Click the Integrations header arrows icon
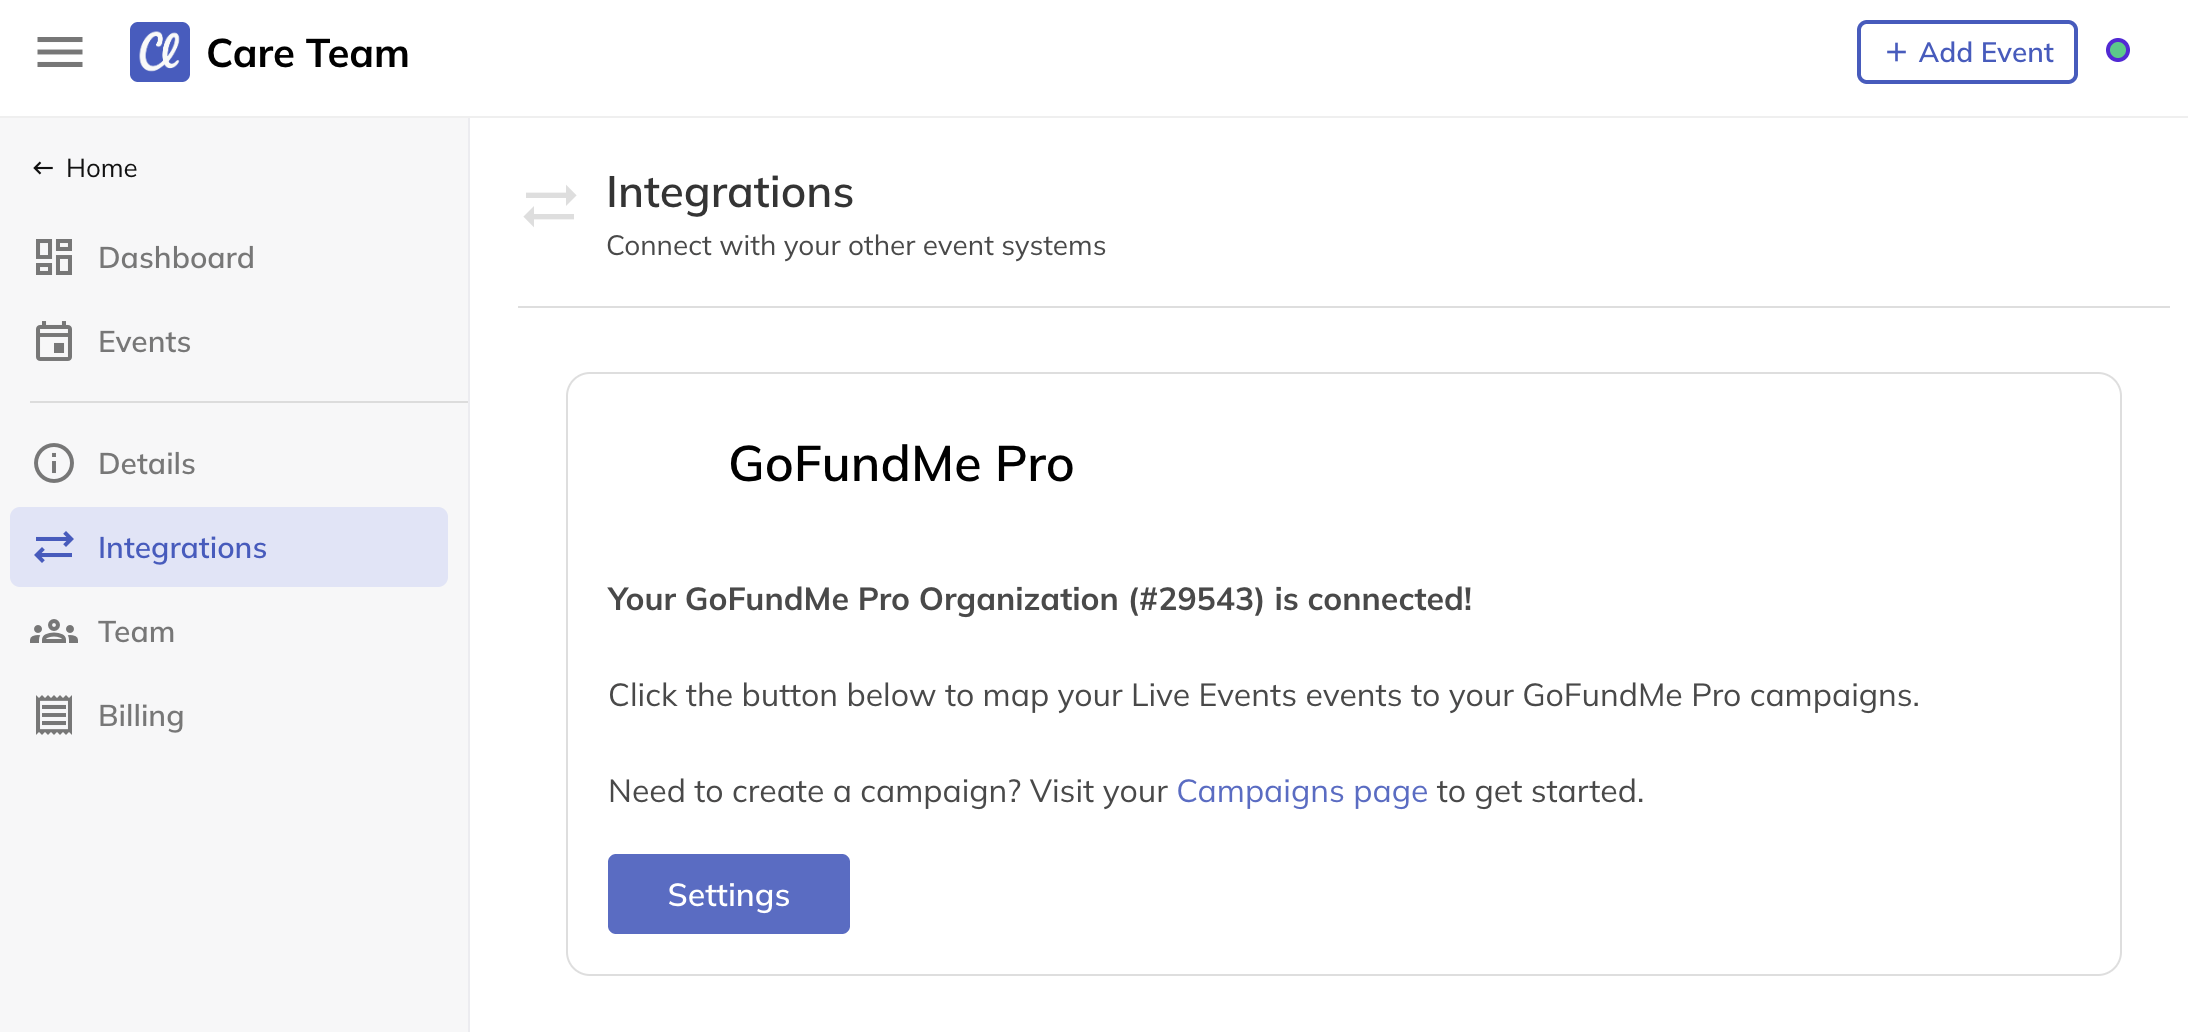This screenshot has height=1032, width=2188. [x=550, y=206]
